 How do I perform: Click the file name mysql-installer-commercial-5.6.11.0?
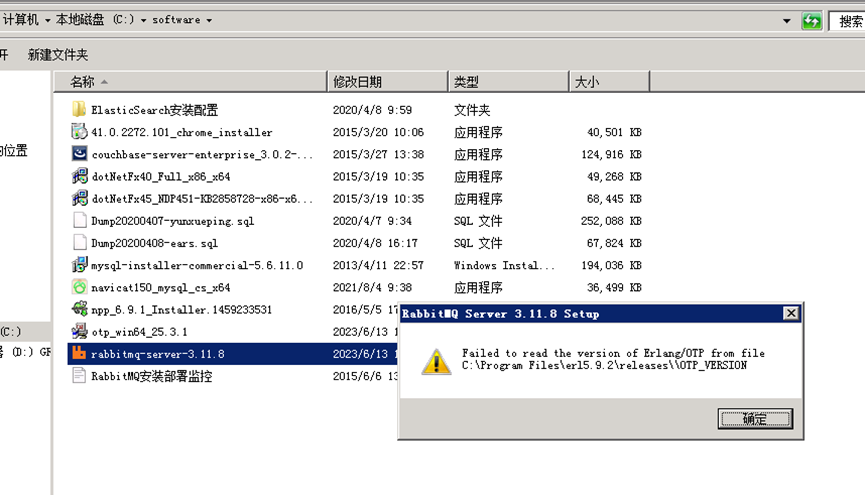coord(197,265)
